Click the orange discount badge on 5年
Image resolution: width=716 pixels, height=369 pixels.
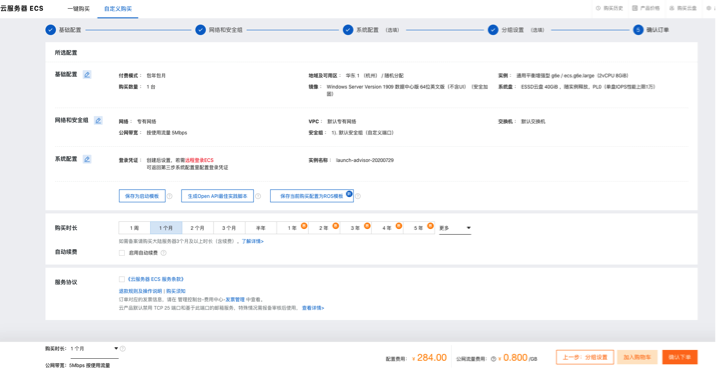pyautogui.click(x=430, y=225)
